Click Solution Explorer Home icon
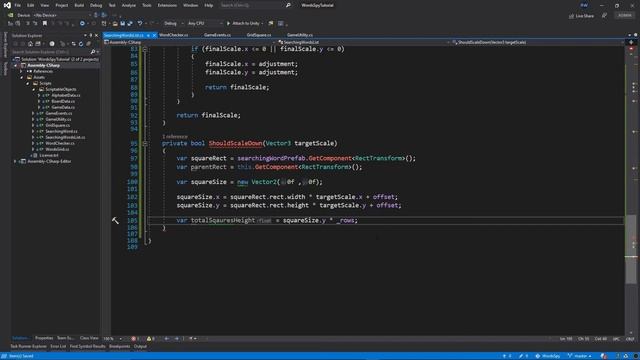This screenshot has height=360, width=640. 31,44
